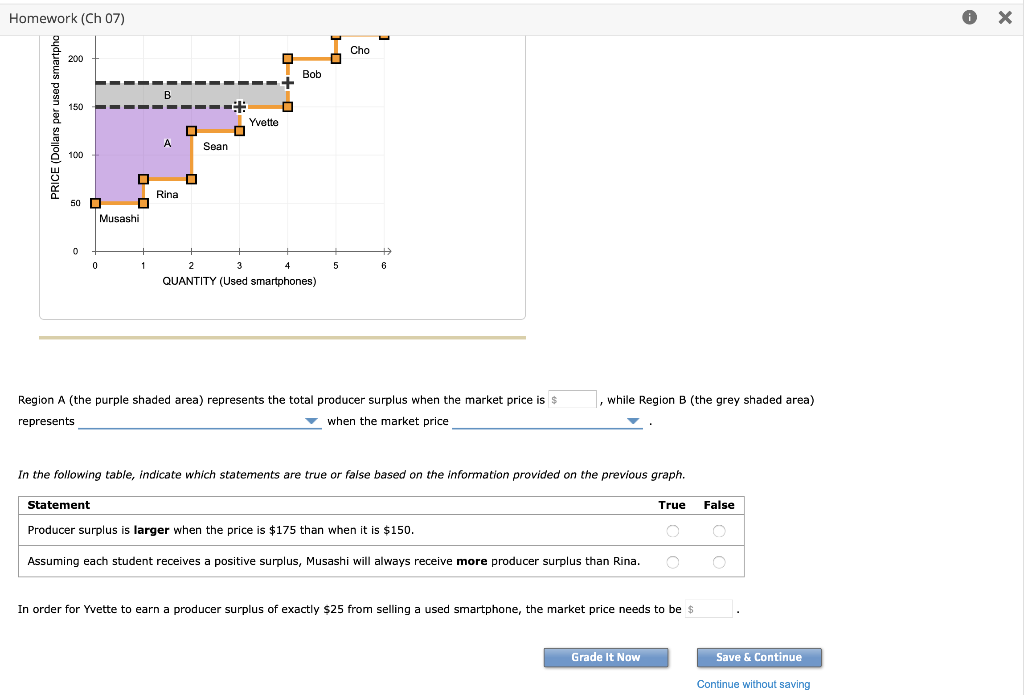
Task: Select Bob's orange square marker
Action: [x=288, y=58]
